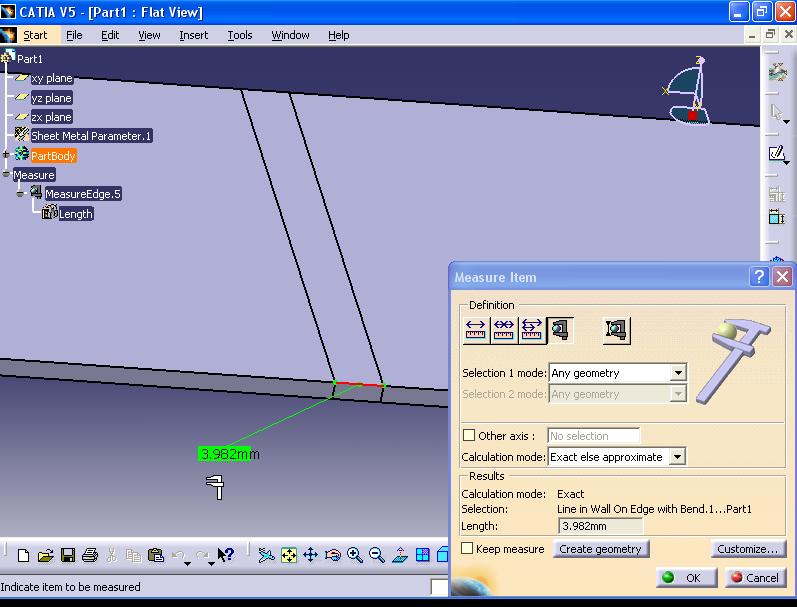Click the OK button
The image size is (797, 607).
click(686, 578)
